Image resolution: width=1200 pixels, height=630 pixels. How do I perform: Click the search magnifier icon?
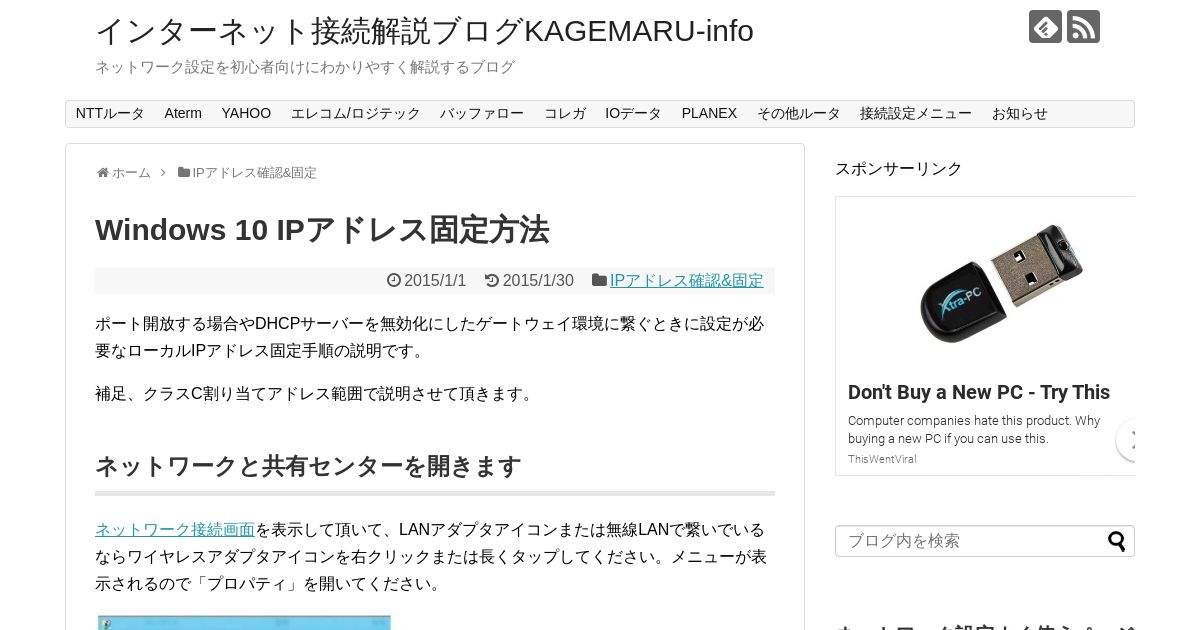pyautogui.click(x=1117, y=541)
